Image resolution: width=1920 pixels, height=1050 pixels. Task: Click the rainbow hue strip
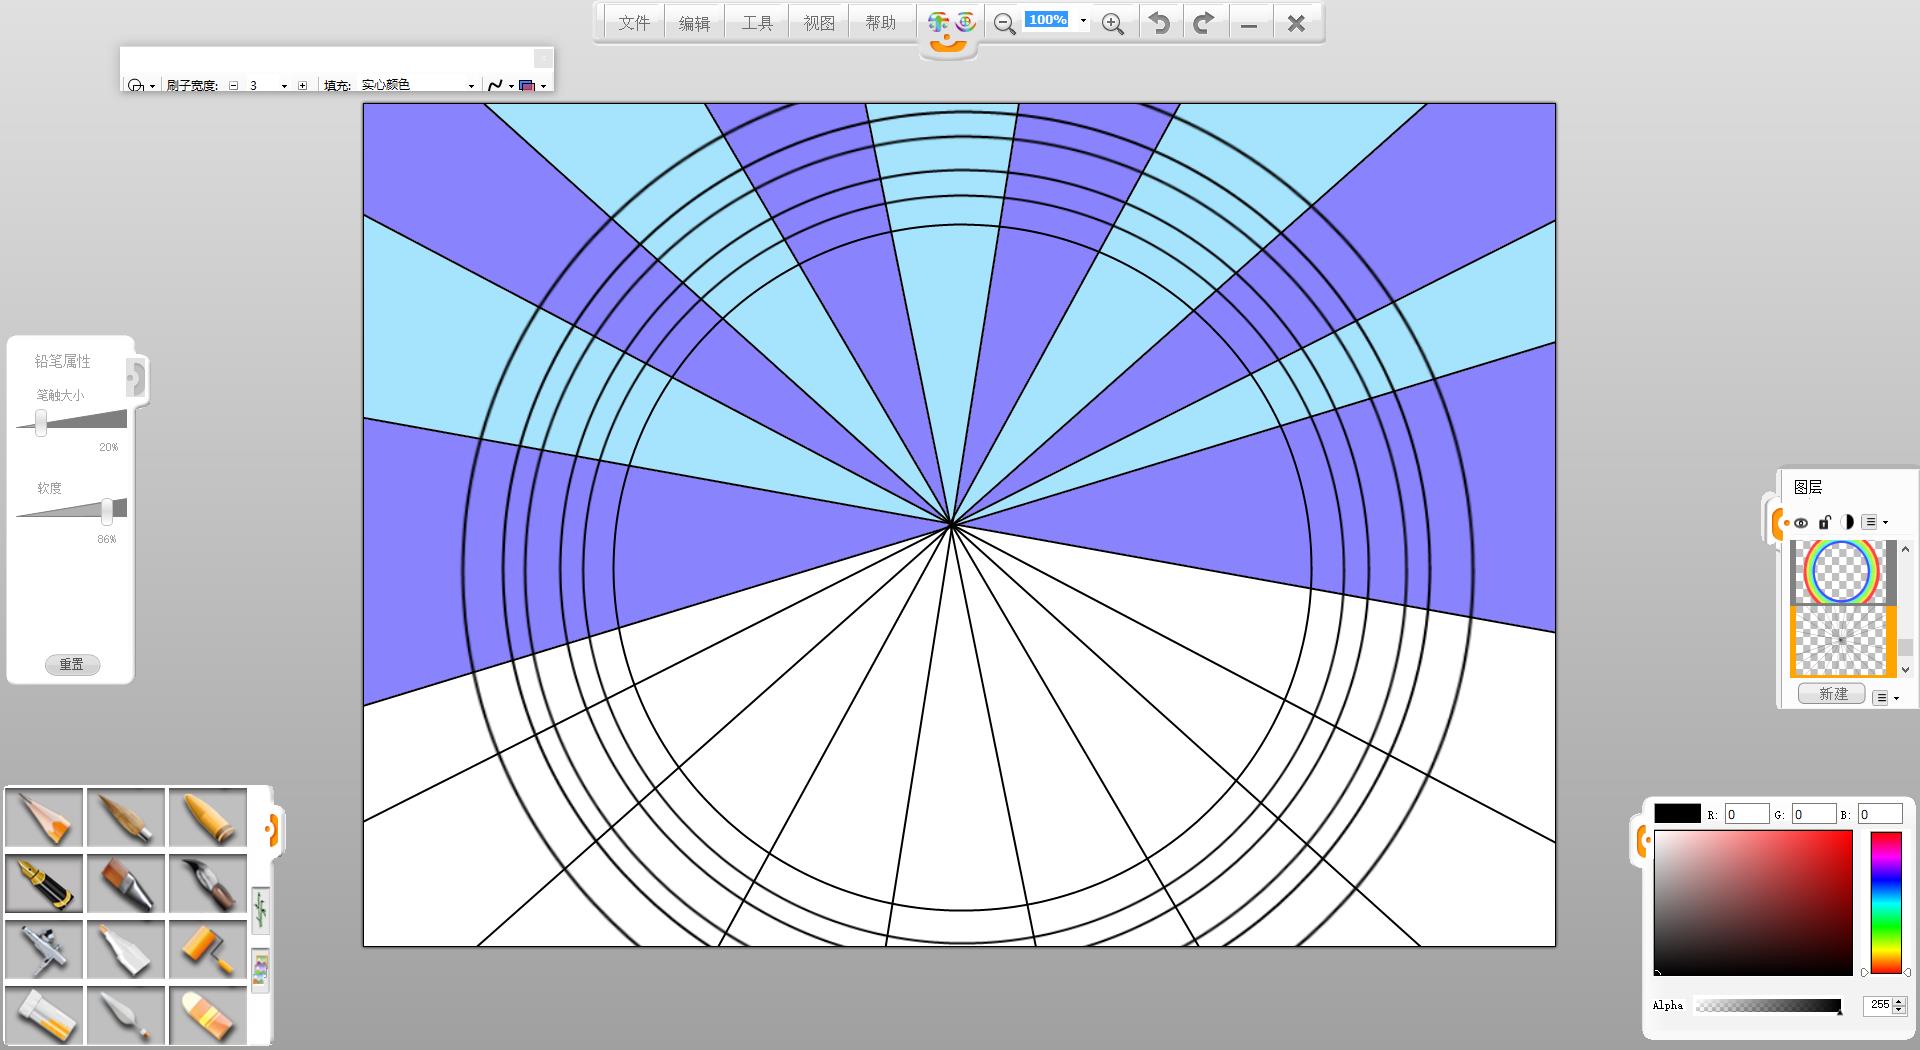tap(1885, 902)
